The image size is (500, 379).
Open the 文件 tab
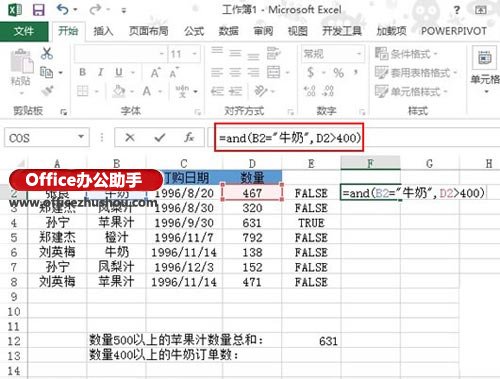(24, 31)
